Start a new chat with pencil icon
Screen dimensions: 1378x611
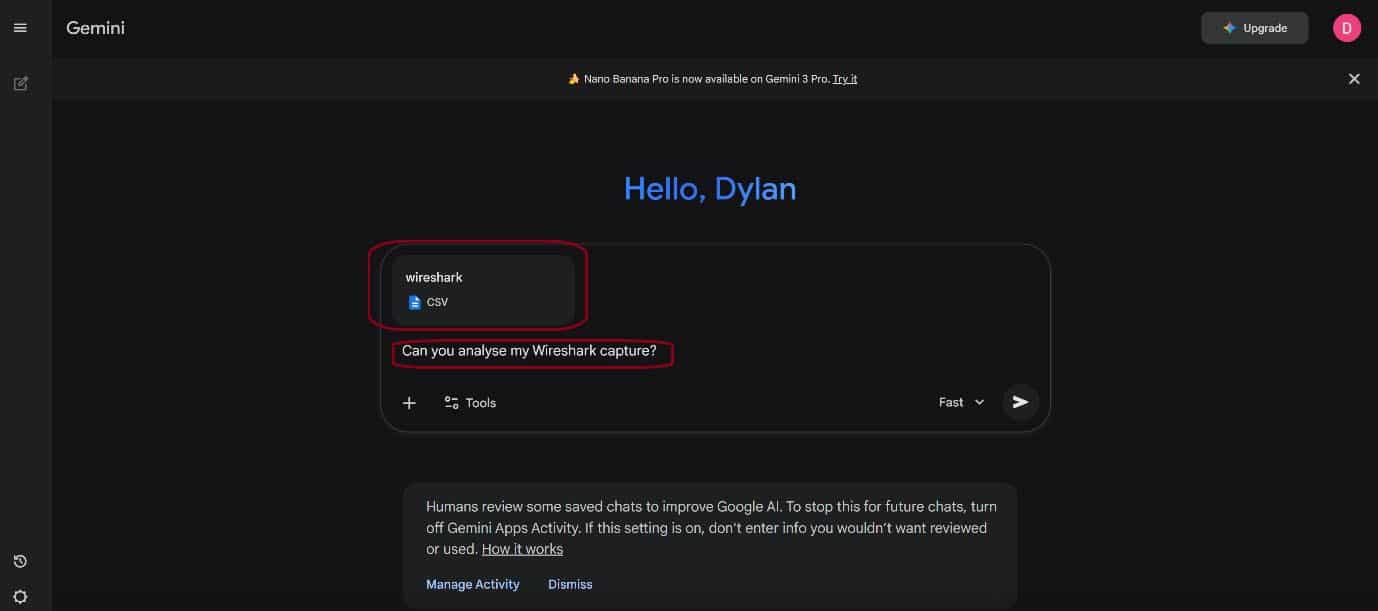(20, 84)
